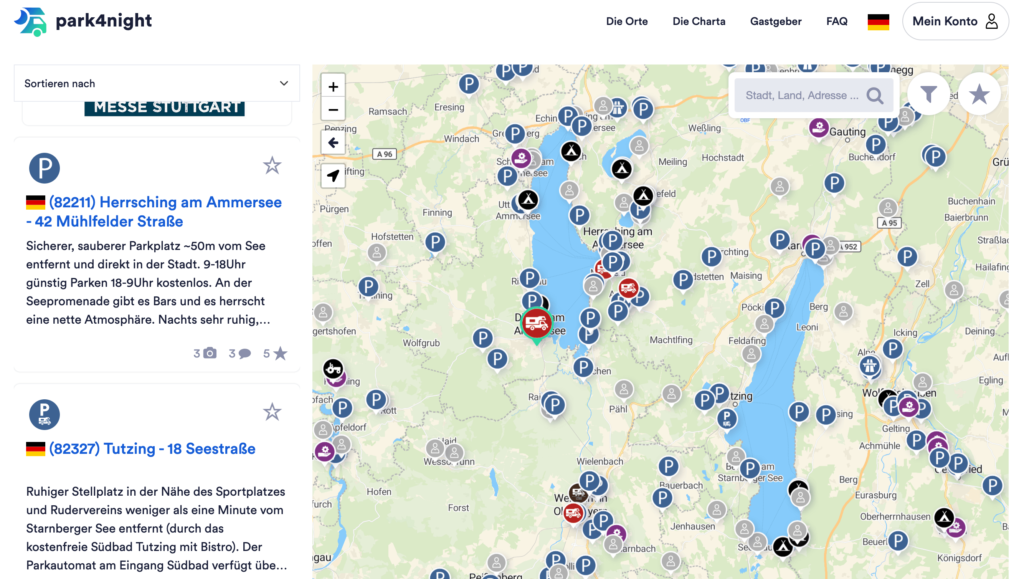The image size is (1024, 579).
Task: Select the gray marker above Baierbrunn
Action: [888, 208]
